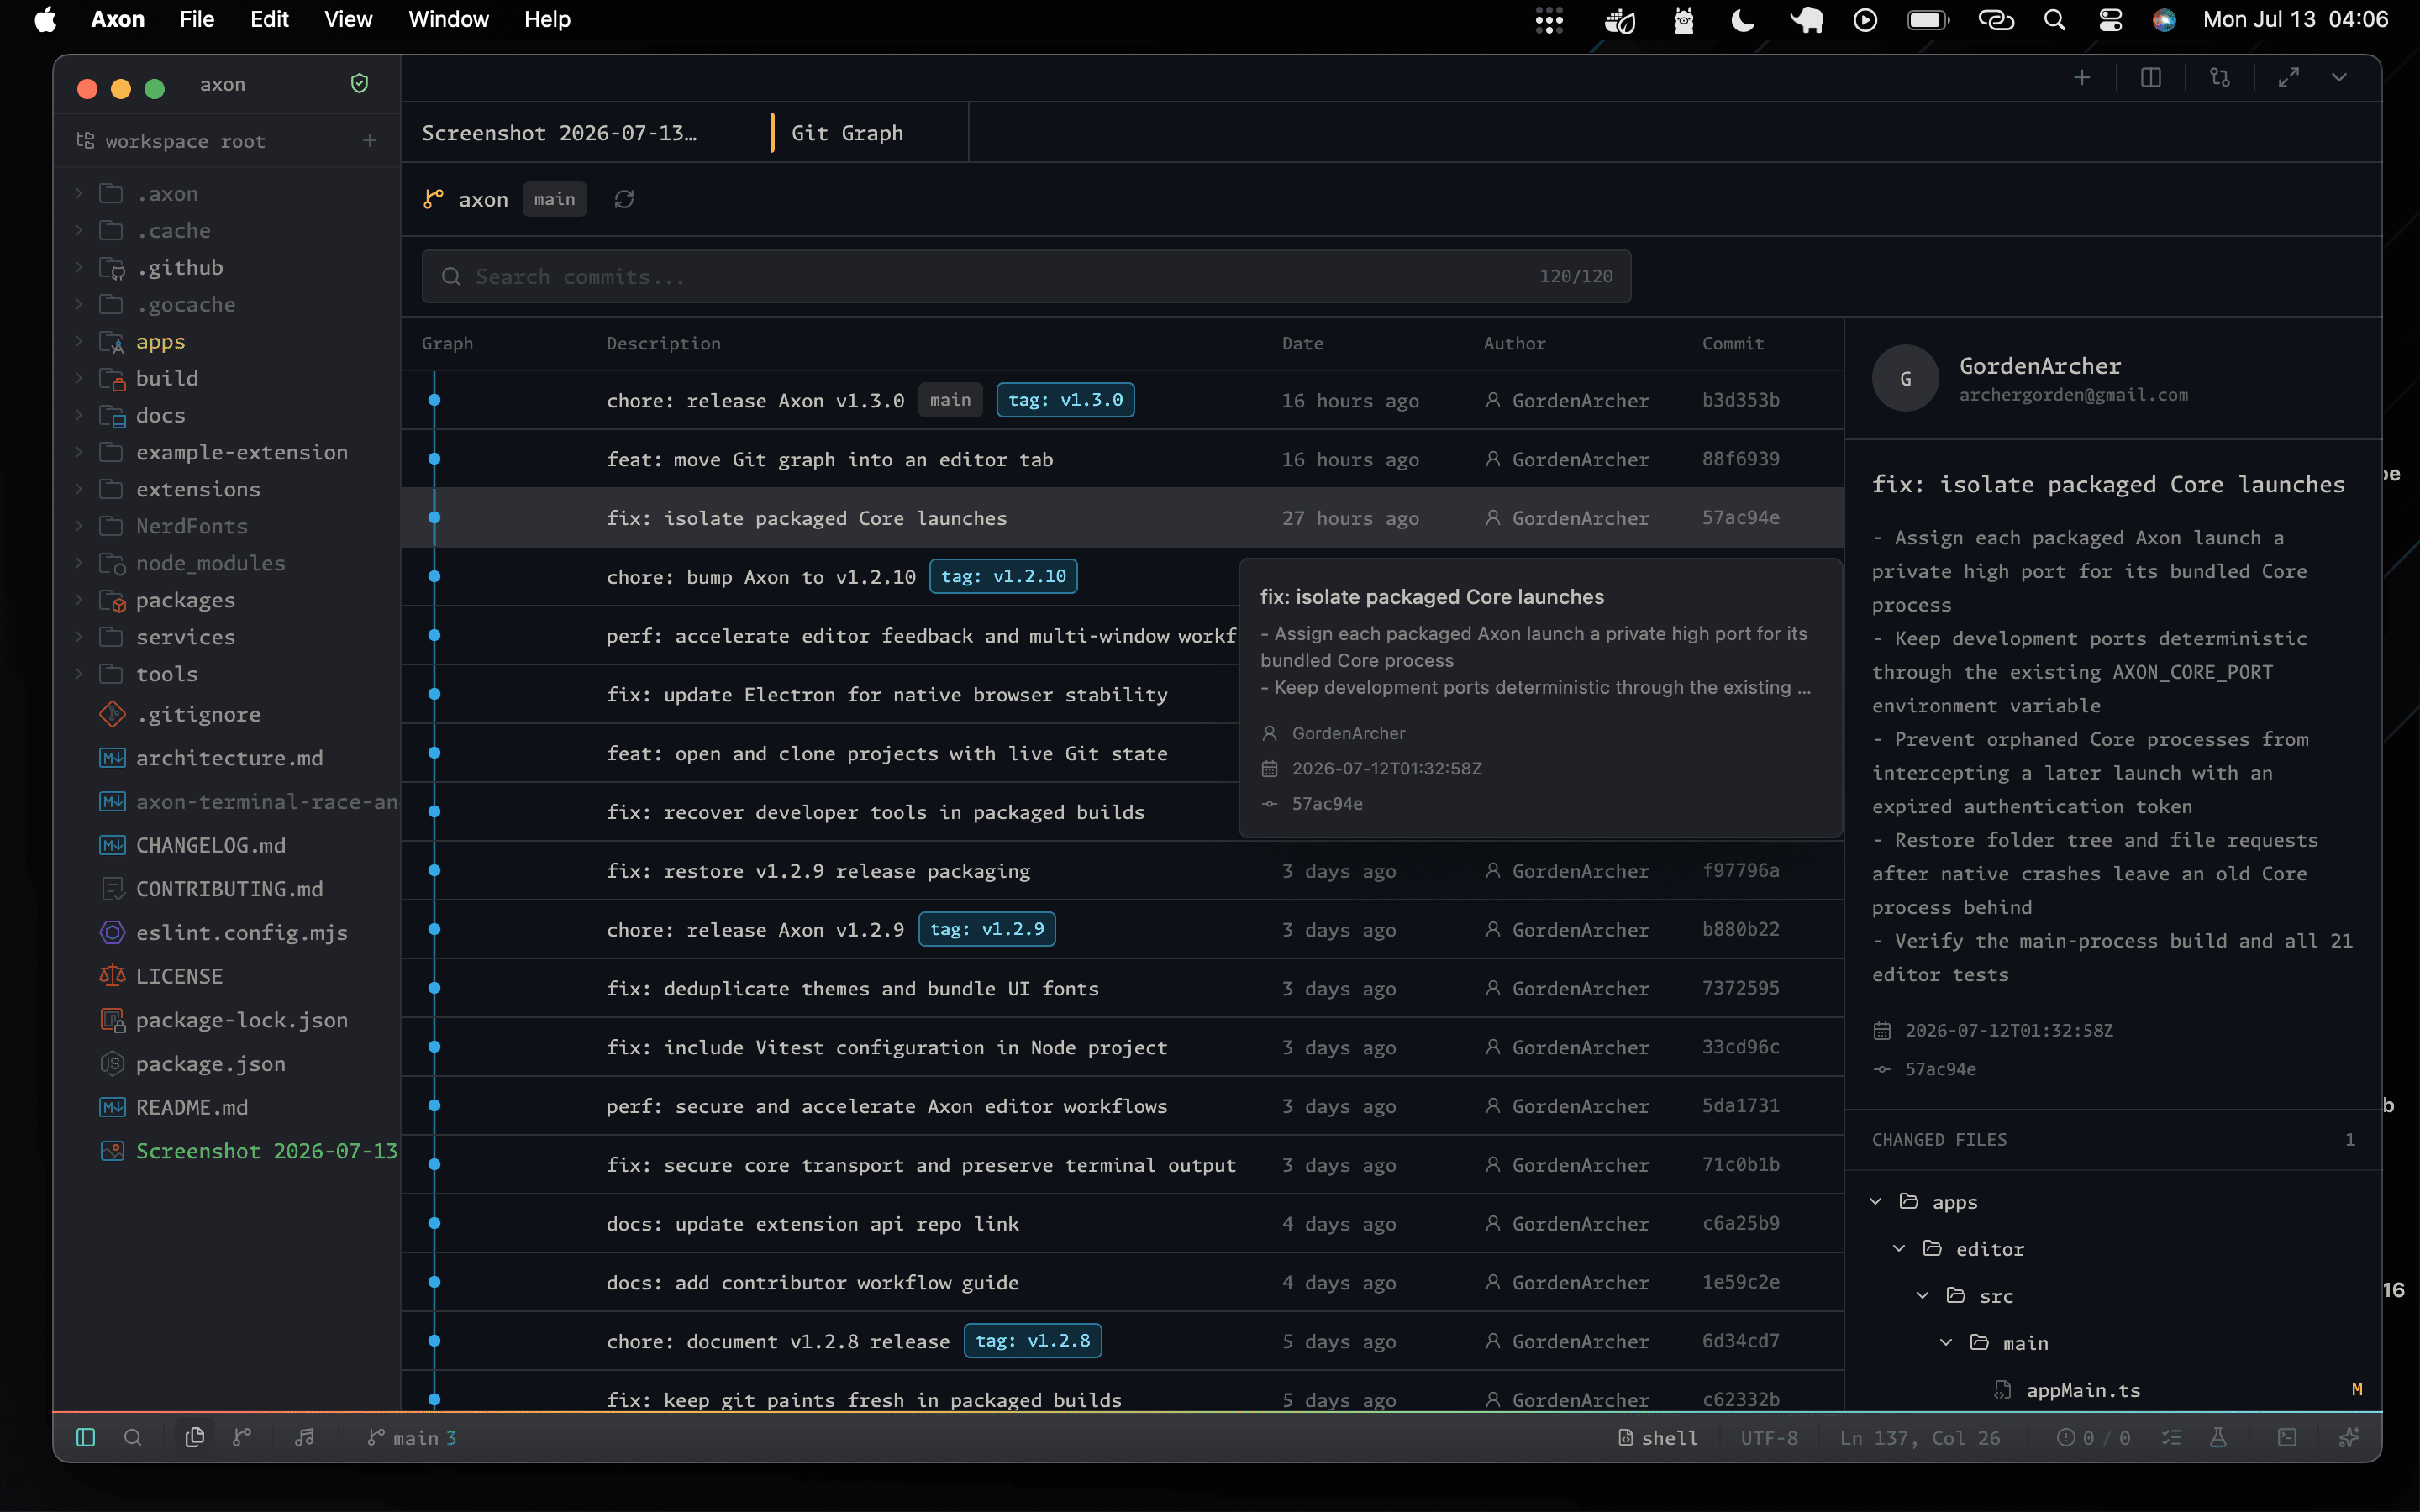Click the shield icon next to axon title
2420x1512 pixels.
pos(360,84)
